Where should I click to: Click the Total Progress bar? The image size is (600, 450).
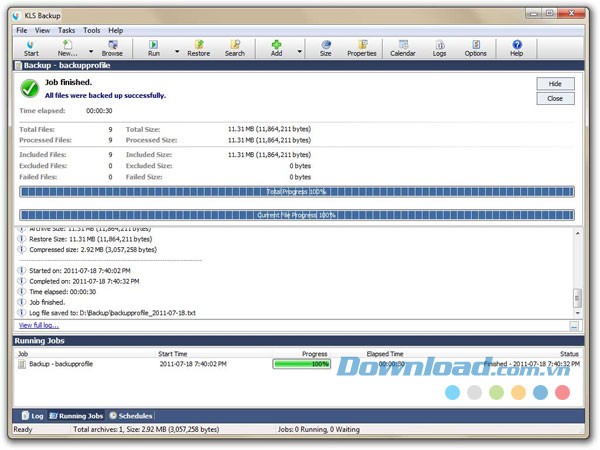click(x=296, y=191)
